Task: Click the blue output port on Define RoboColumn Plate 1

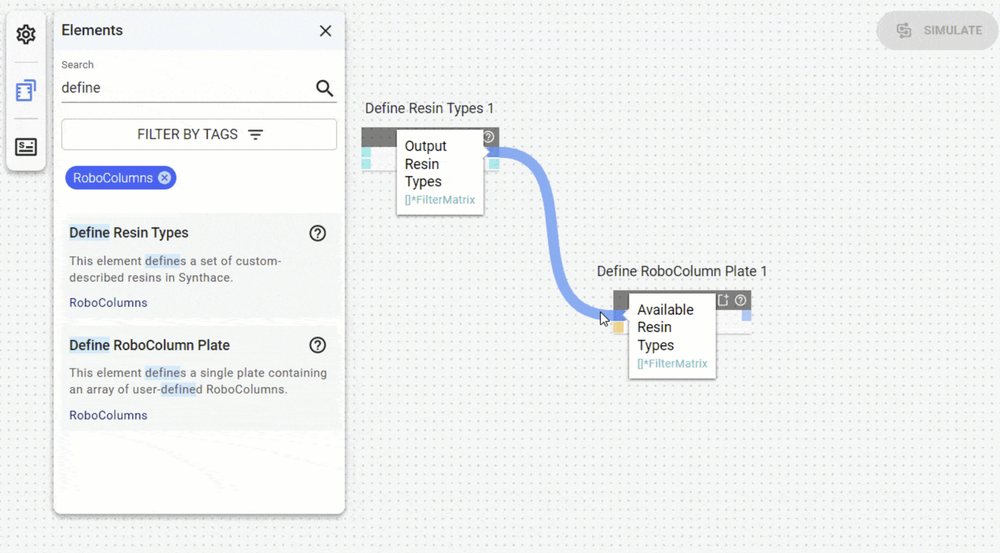Action: [x=746, y=315]
